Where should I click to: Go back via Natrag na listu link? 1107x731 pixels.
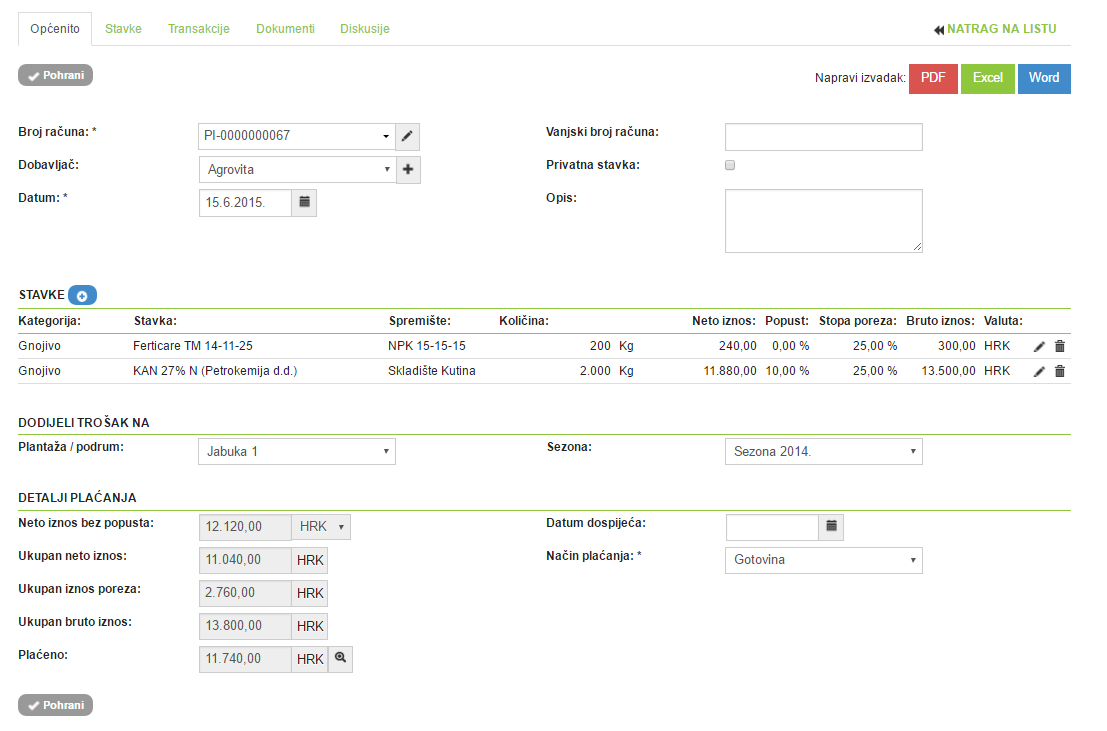coord(995,30)
